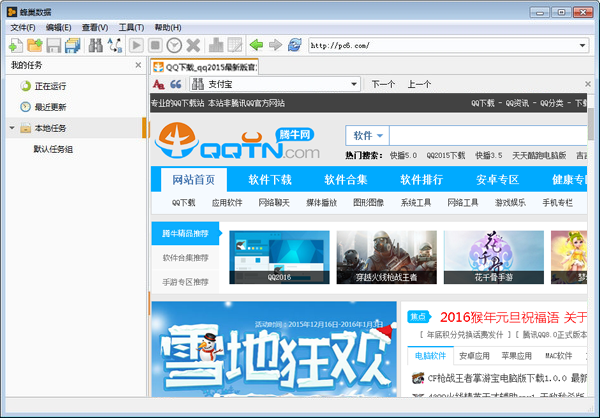Click the save all toolbar icon

[73, 46]
